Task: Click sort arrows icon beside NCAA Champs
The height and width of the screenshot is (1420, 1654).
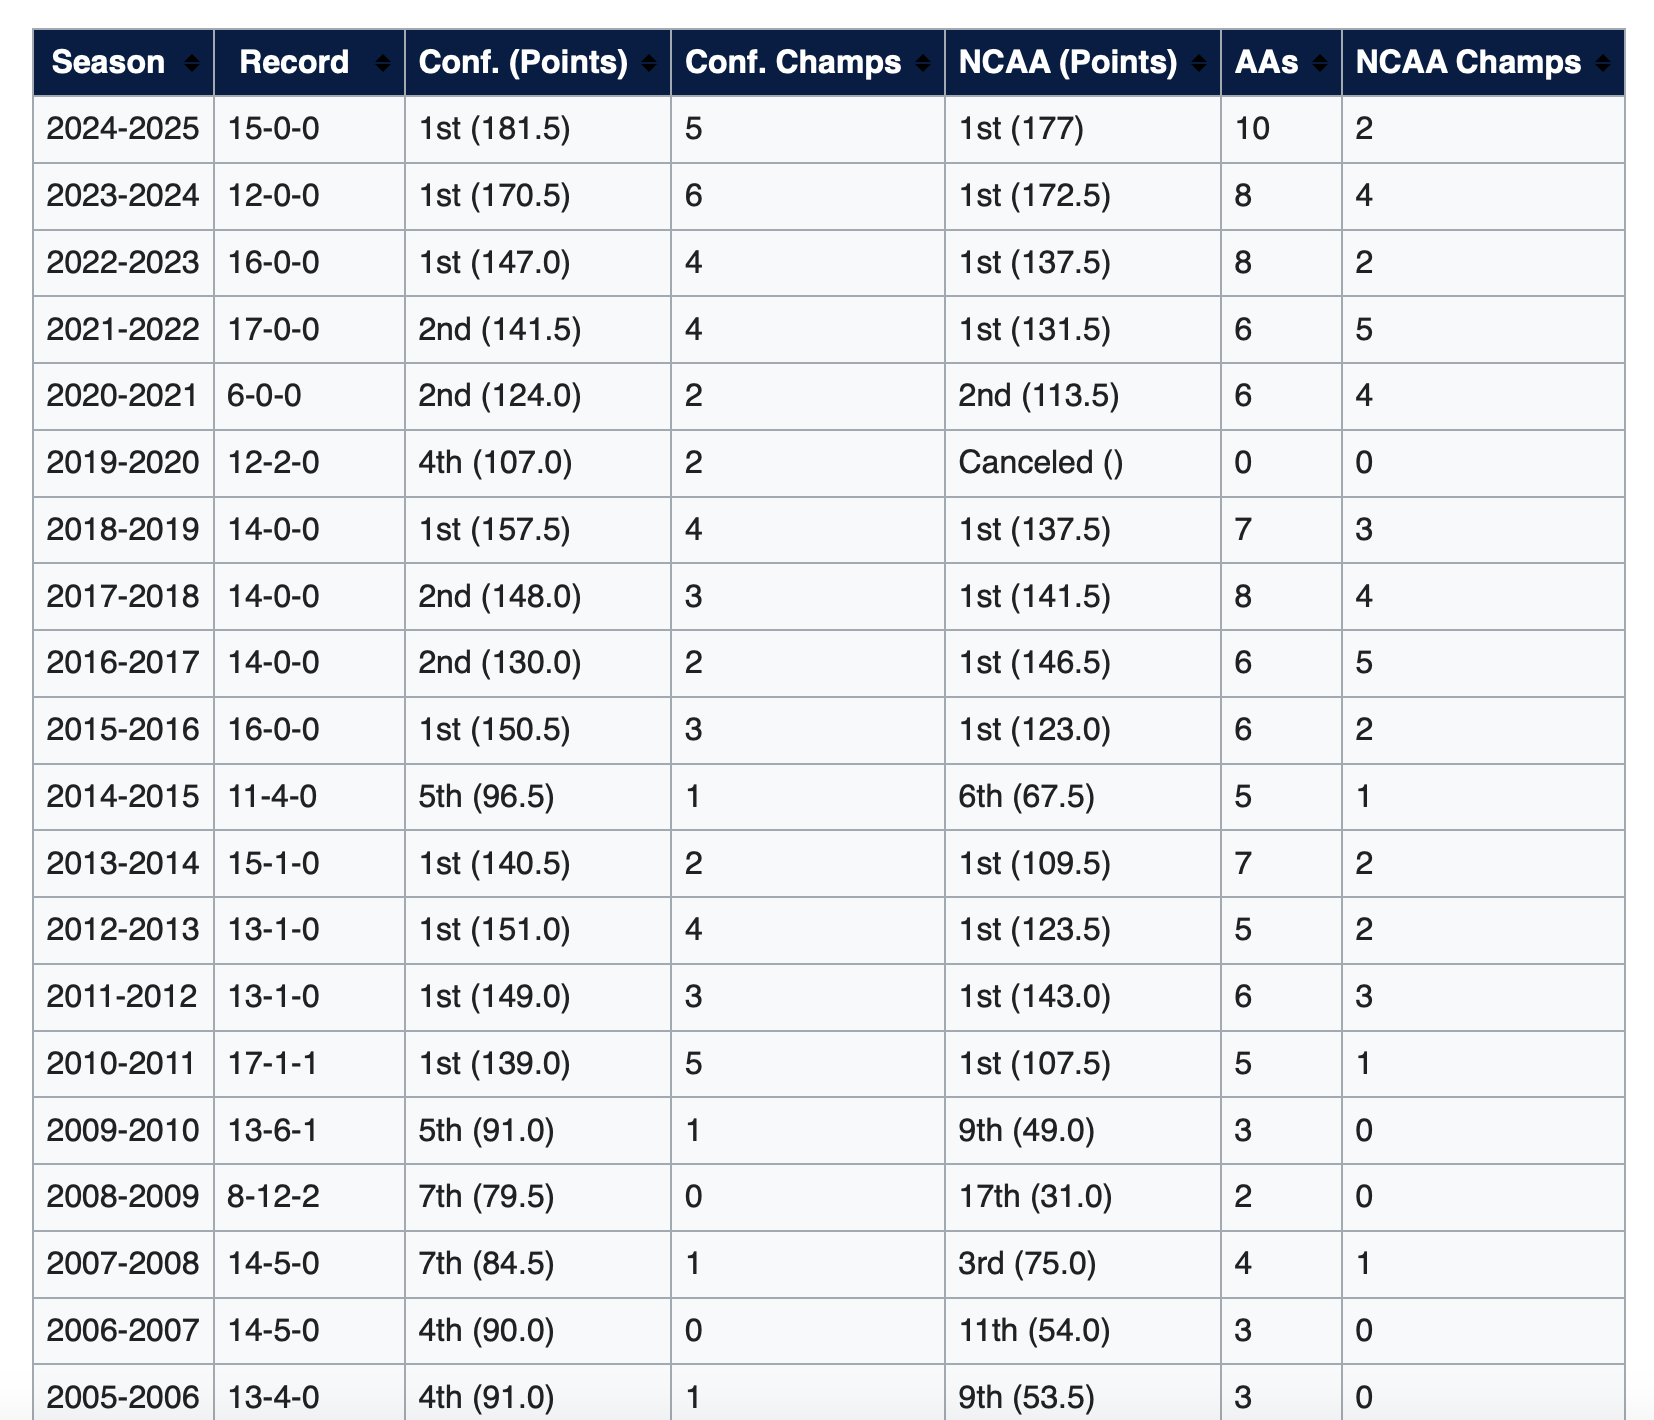Action: (x=1603, y=63)
